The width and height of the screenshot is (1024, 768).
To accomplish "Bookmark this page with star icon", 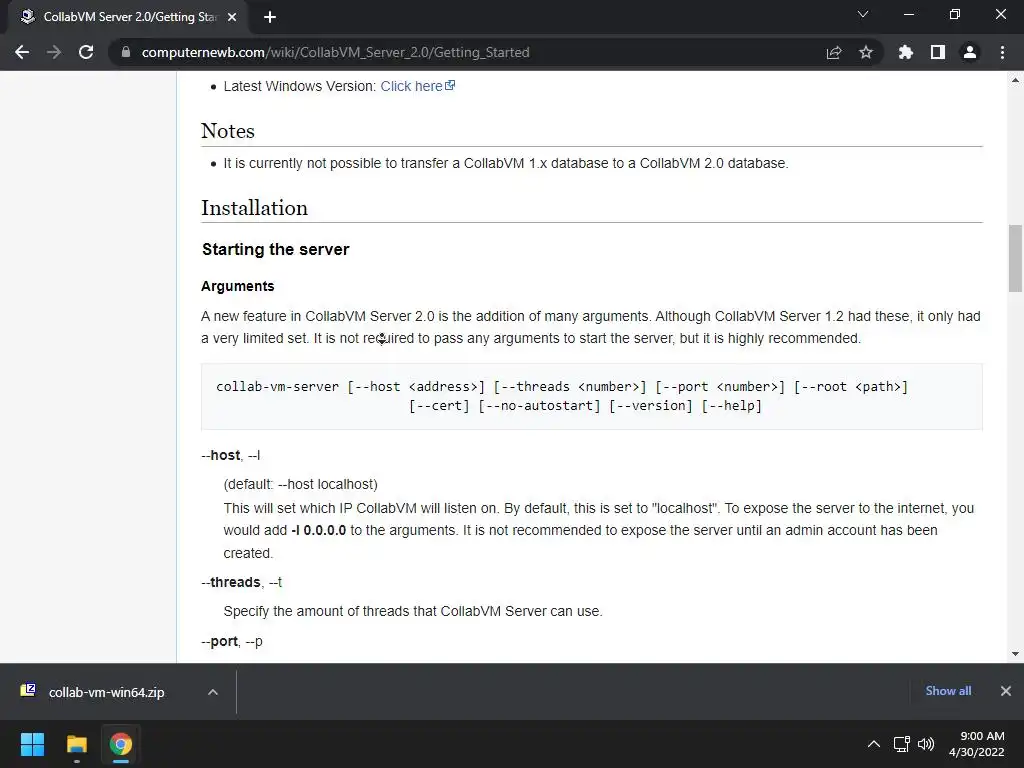I will 866,52.
